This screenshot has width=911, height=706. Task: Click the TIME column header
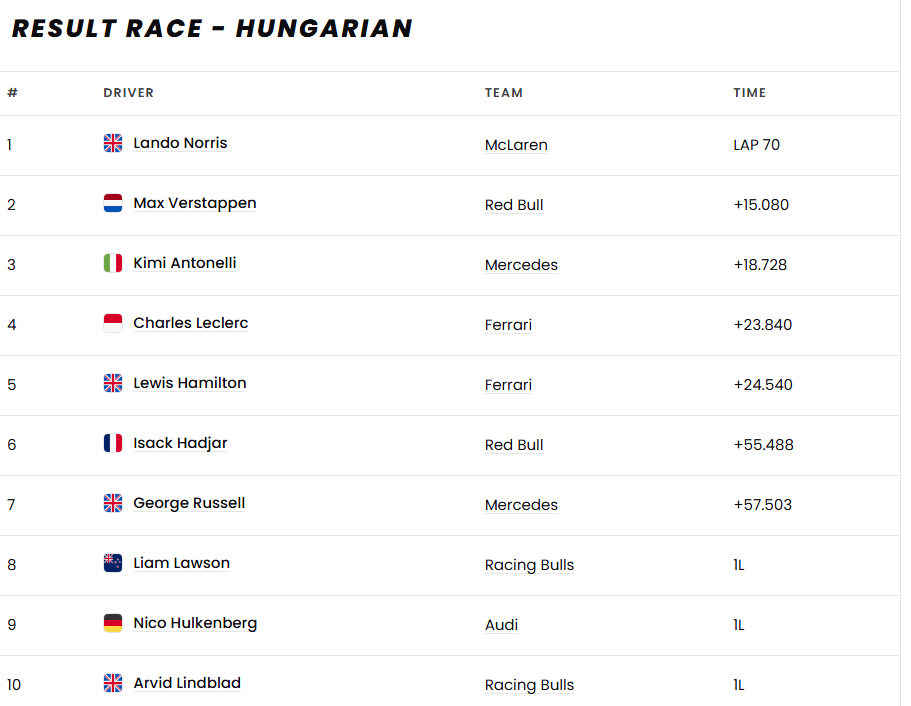click(x=749, y=93)
